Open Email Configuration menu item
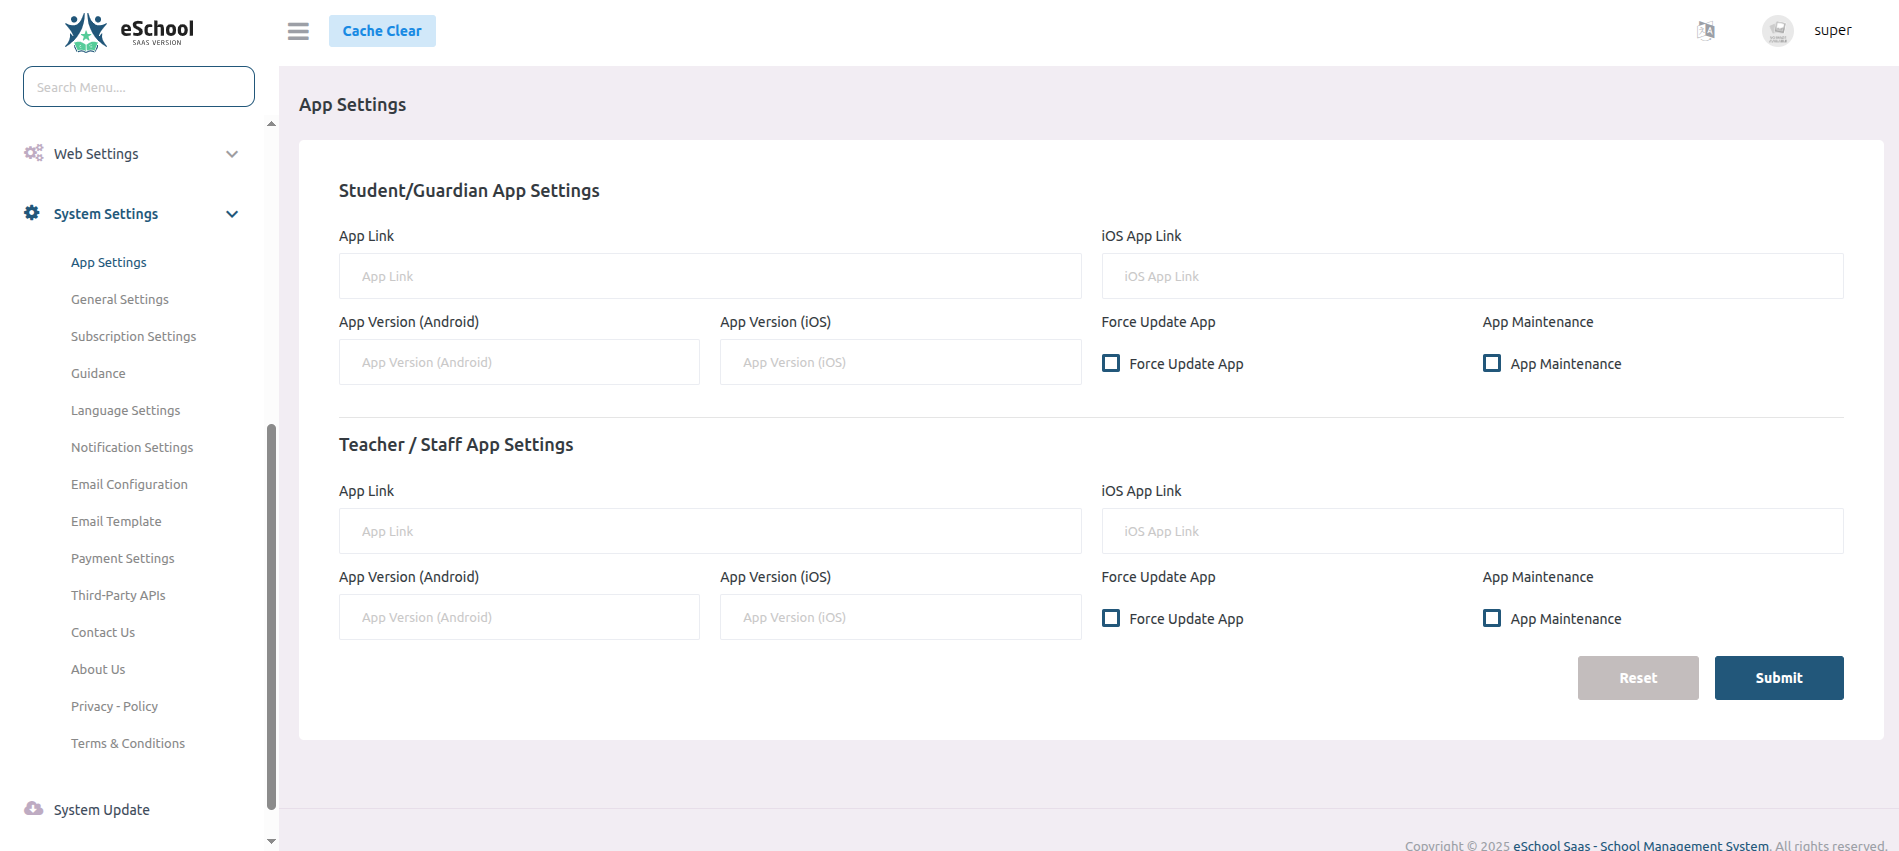This screenshot has width=1899, height=851. [x=129, y=484]
